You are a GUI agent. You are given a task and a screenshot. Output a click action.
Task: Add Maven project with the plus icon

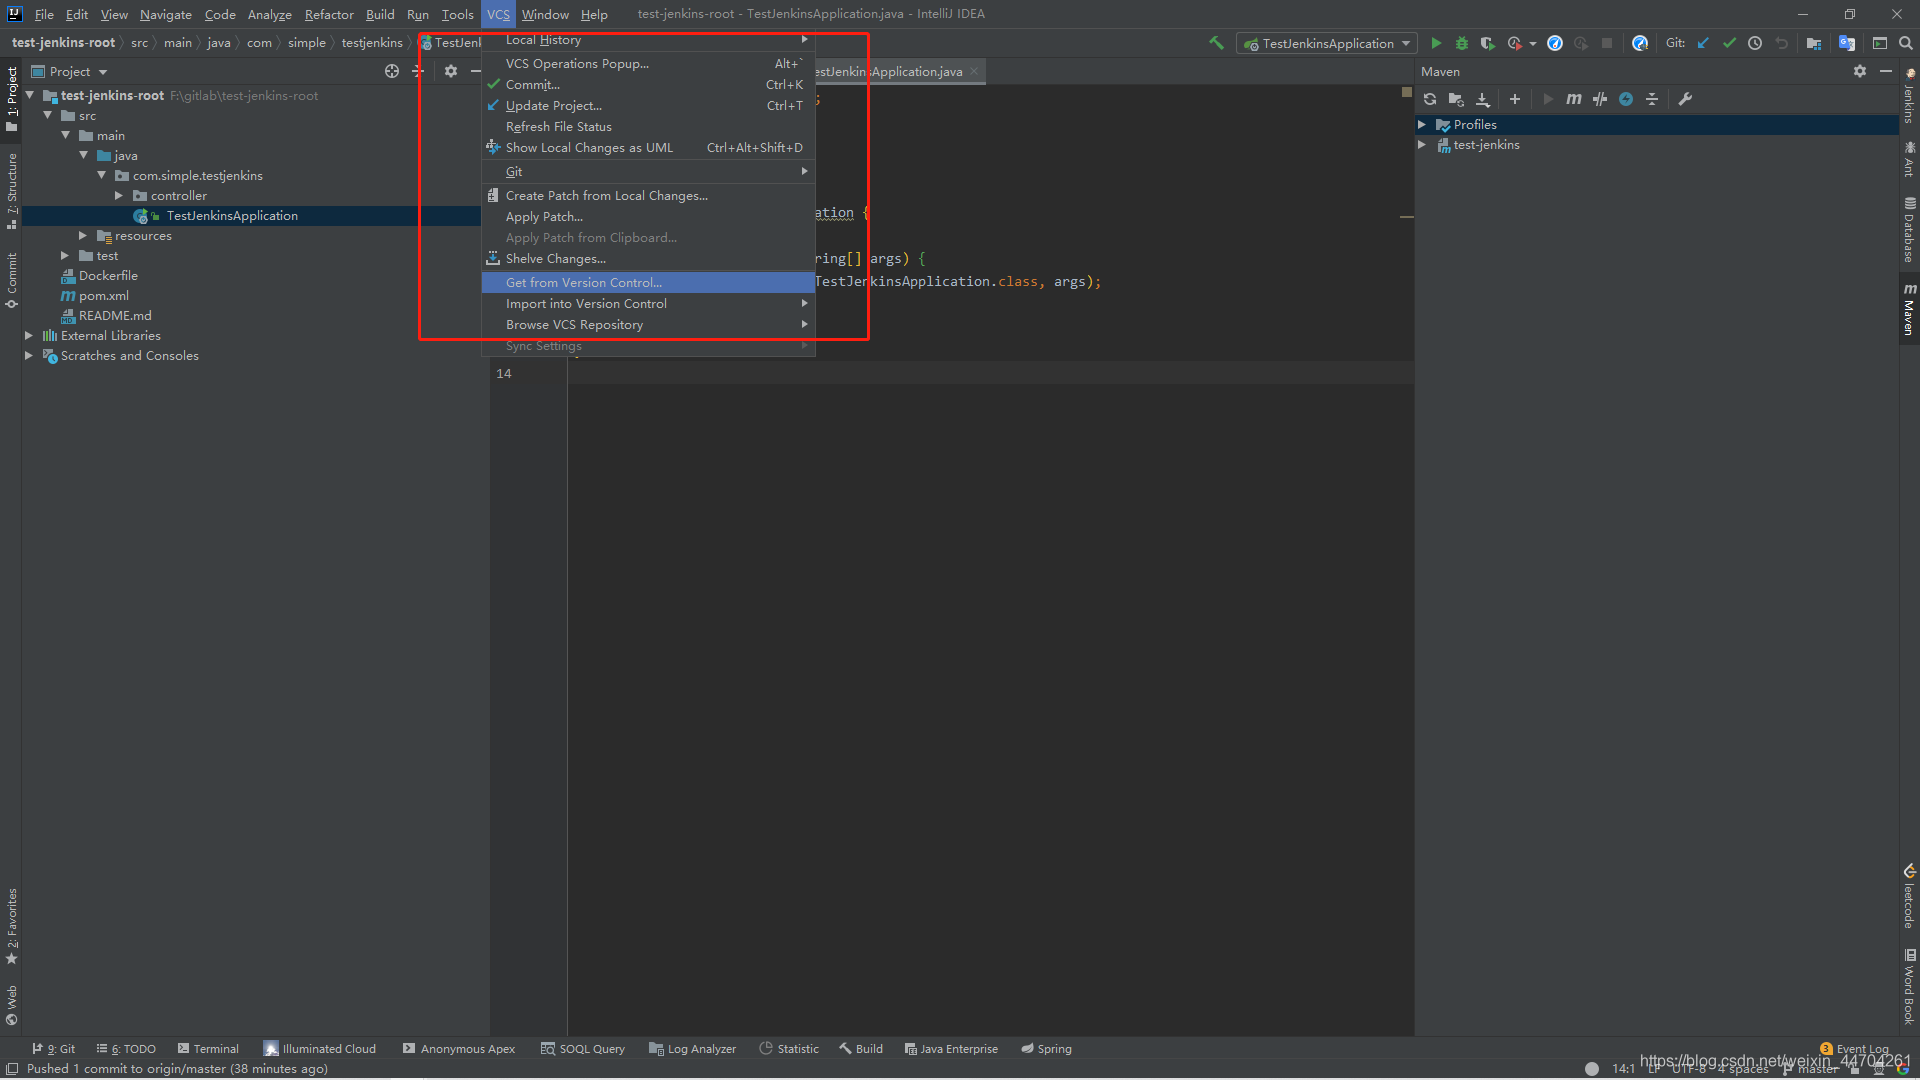[x=1515, y=99]
